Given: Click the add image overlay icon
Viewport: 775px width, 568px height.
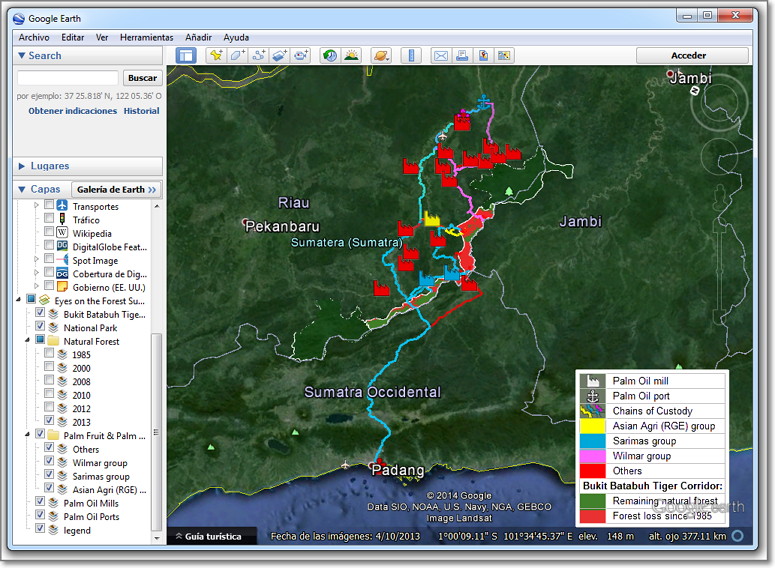Looking at the screenshot, I should (x=280, y=55).
